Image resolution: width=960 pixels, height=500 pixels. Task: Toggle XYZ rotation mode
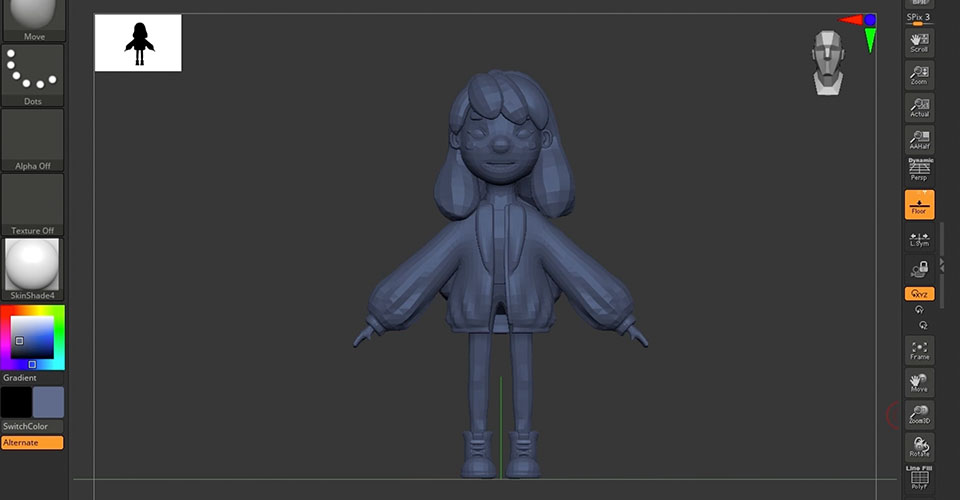click(920, 294)
